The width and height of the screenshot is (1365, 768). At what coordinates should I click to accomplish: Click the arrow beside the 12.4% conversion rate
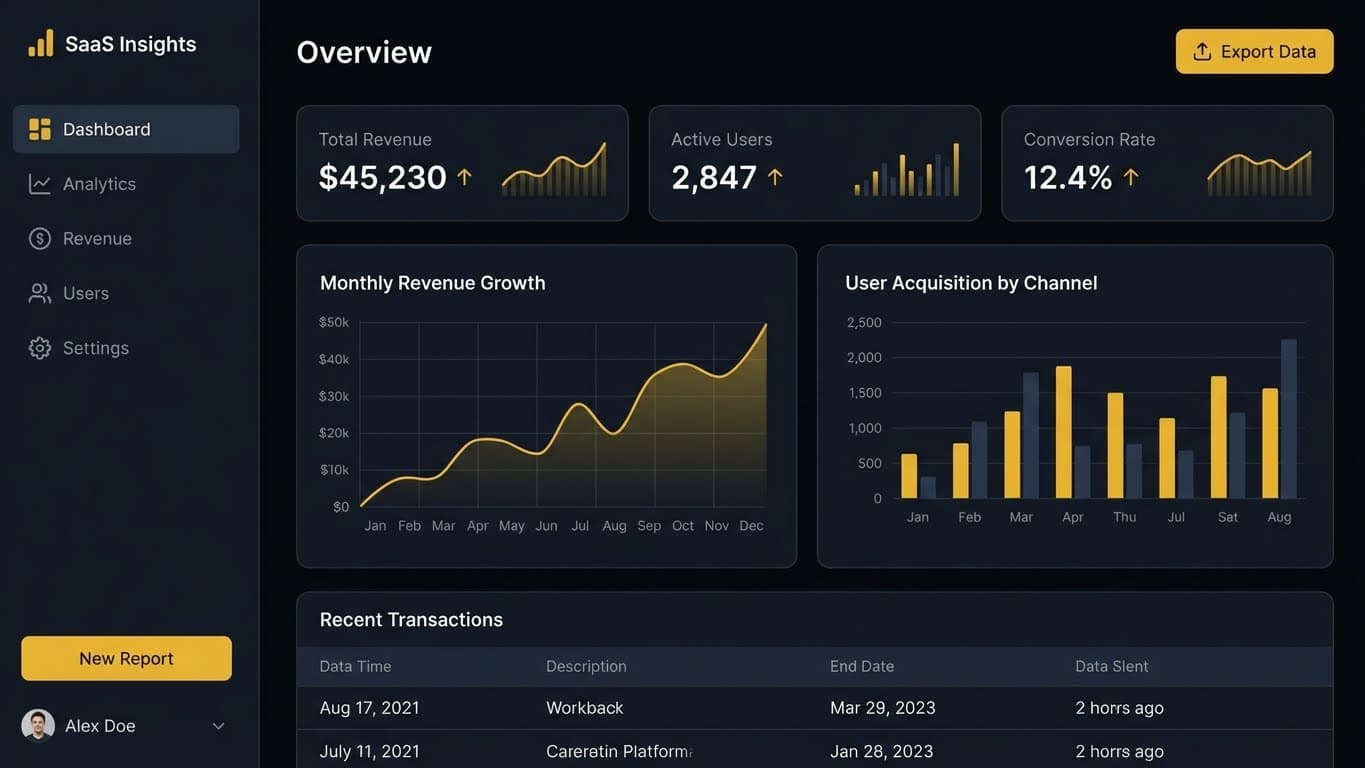tap(1129, 176)
